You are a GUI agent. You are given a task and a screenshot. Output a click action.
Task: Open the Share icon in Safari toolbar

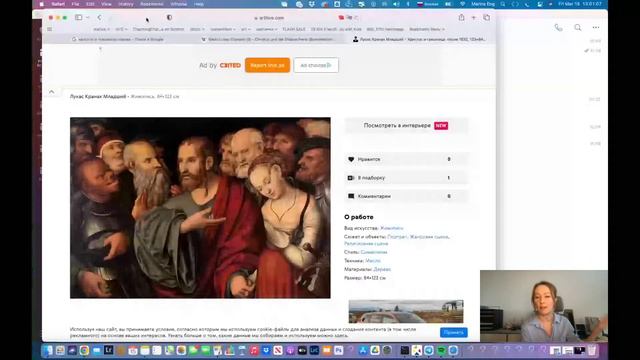pos(461,18)
